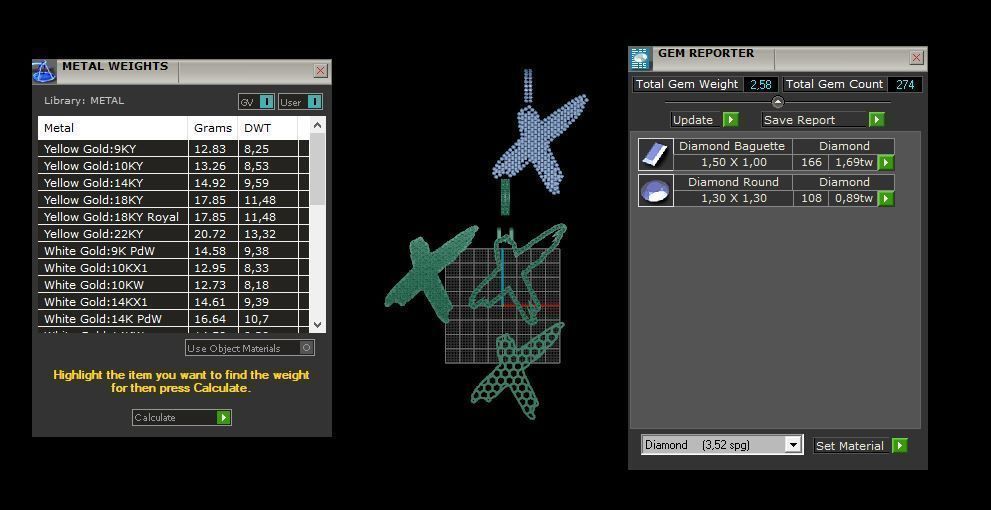Close the Gem Reporter panel

tap(916, 58)
